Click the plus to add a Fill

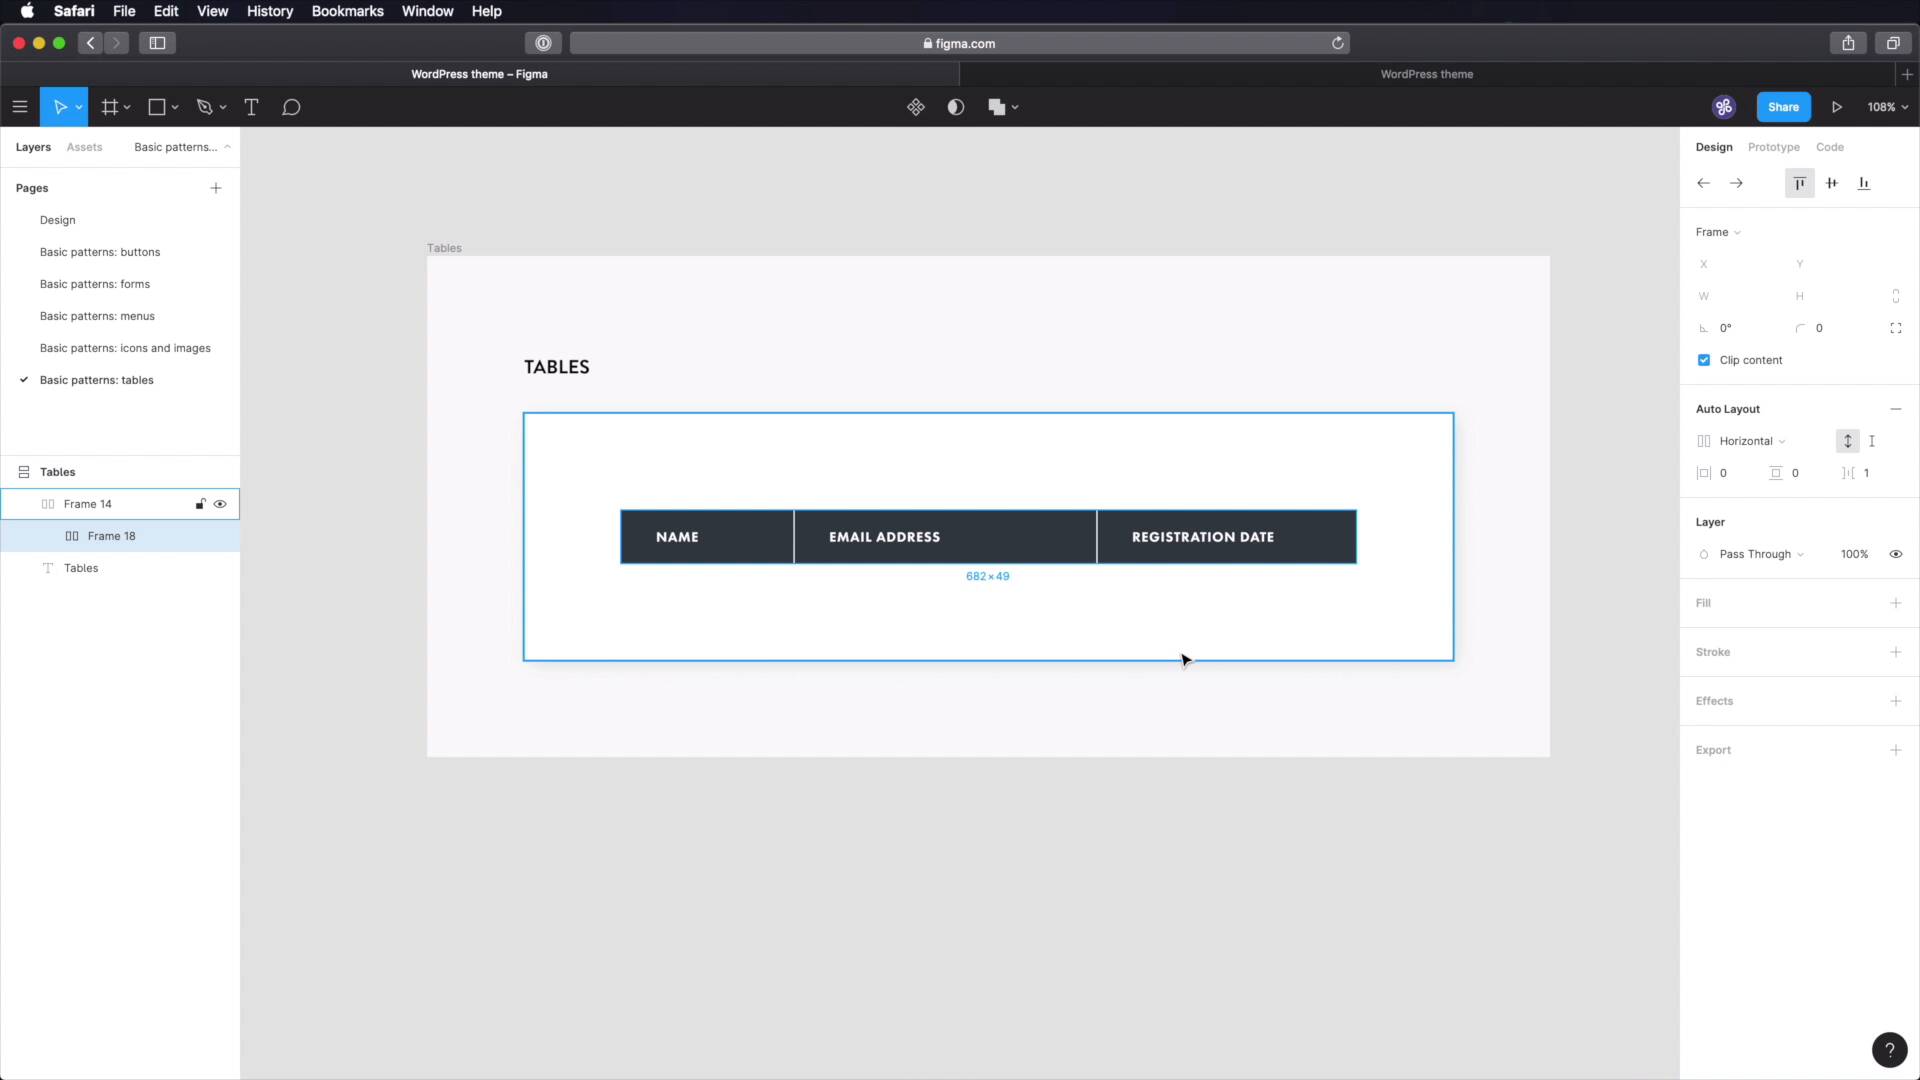(1896, 603)
